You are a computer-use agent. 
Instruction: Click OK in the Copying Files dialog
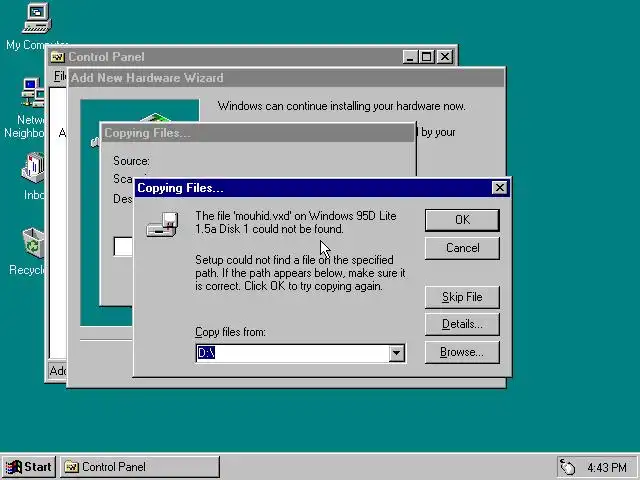462,220
